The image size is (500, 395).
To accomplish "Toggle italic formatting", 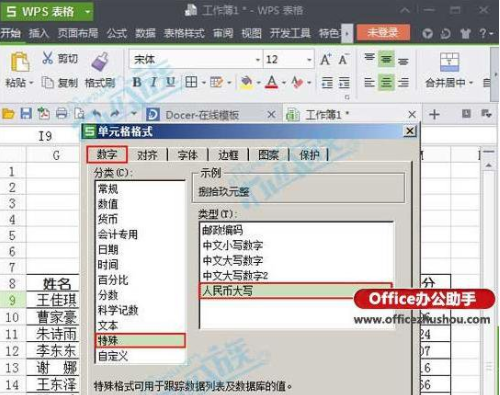I will (154, 82).
